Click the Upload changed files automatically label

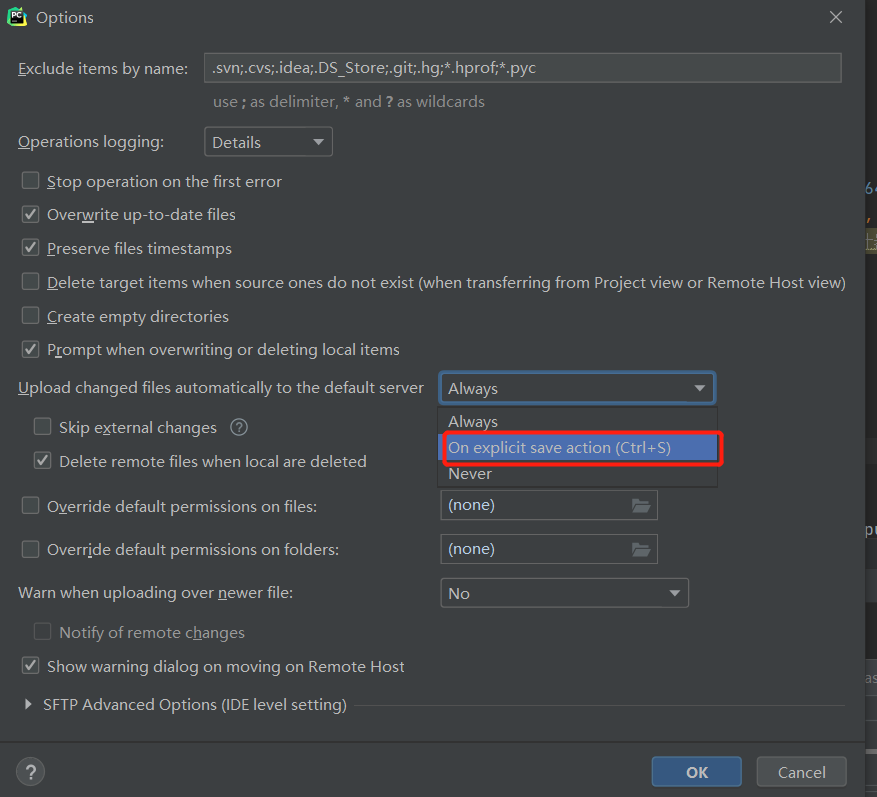pyautogui.click(x=221, y=388)
